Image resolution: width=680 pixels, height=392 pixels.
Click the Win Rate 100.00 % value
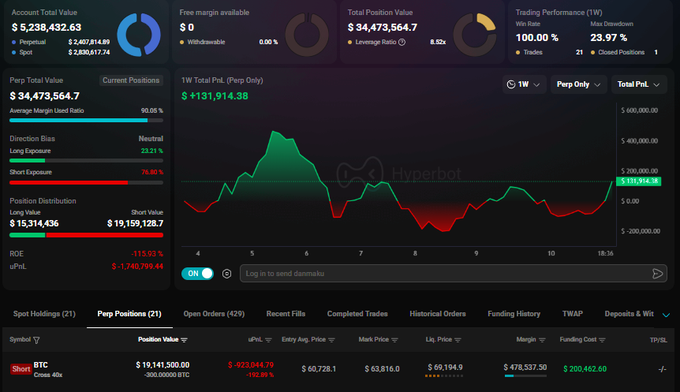tap(537, 38)
